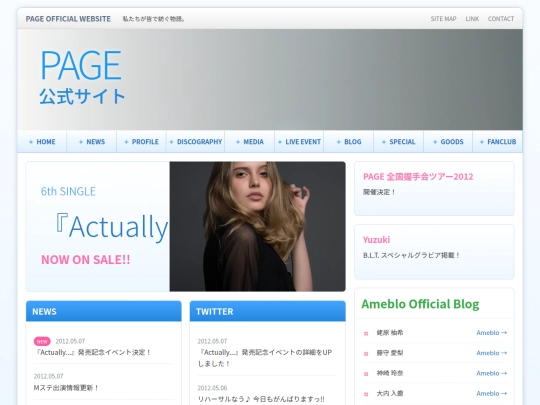
Task: Click the member name 大内 入鹿
Action: click(390, 393)
